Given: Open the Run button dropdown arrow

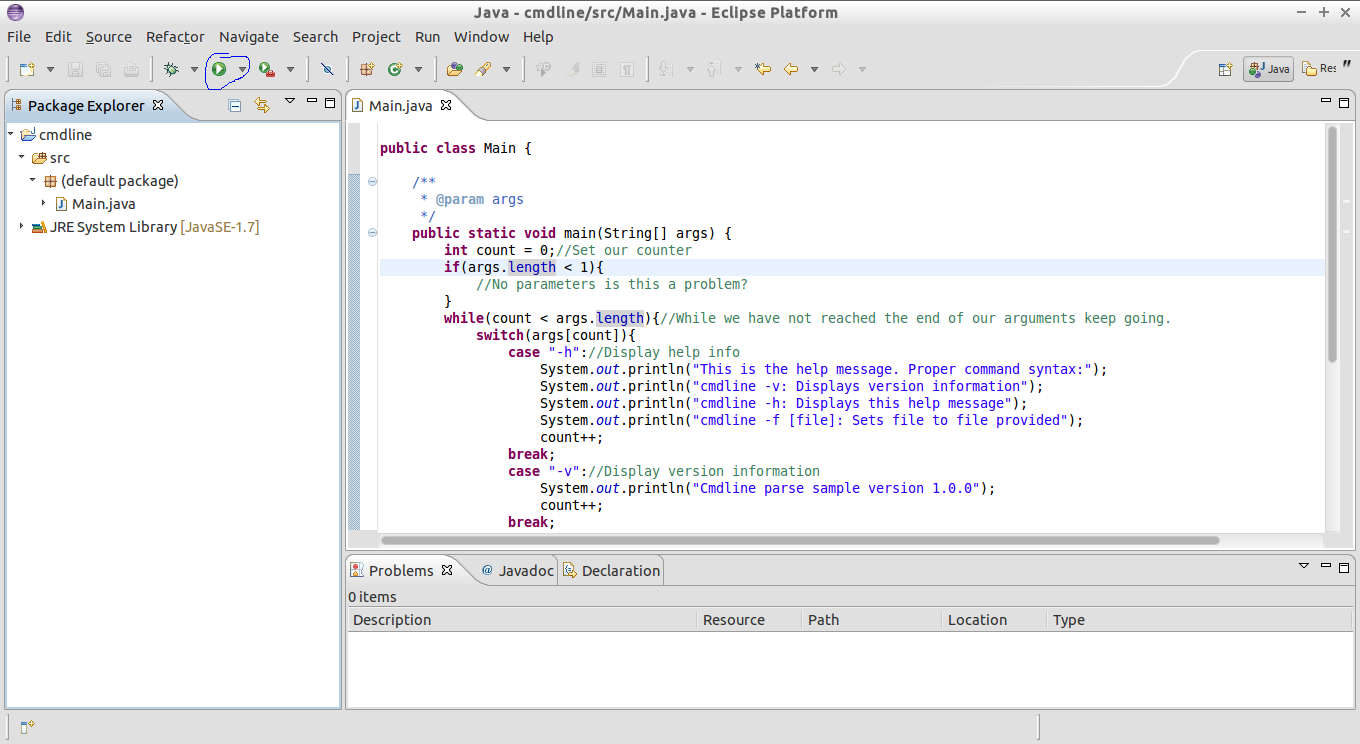Looking at the screenshot, I should [242, 69].
